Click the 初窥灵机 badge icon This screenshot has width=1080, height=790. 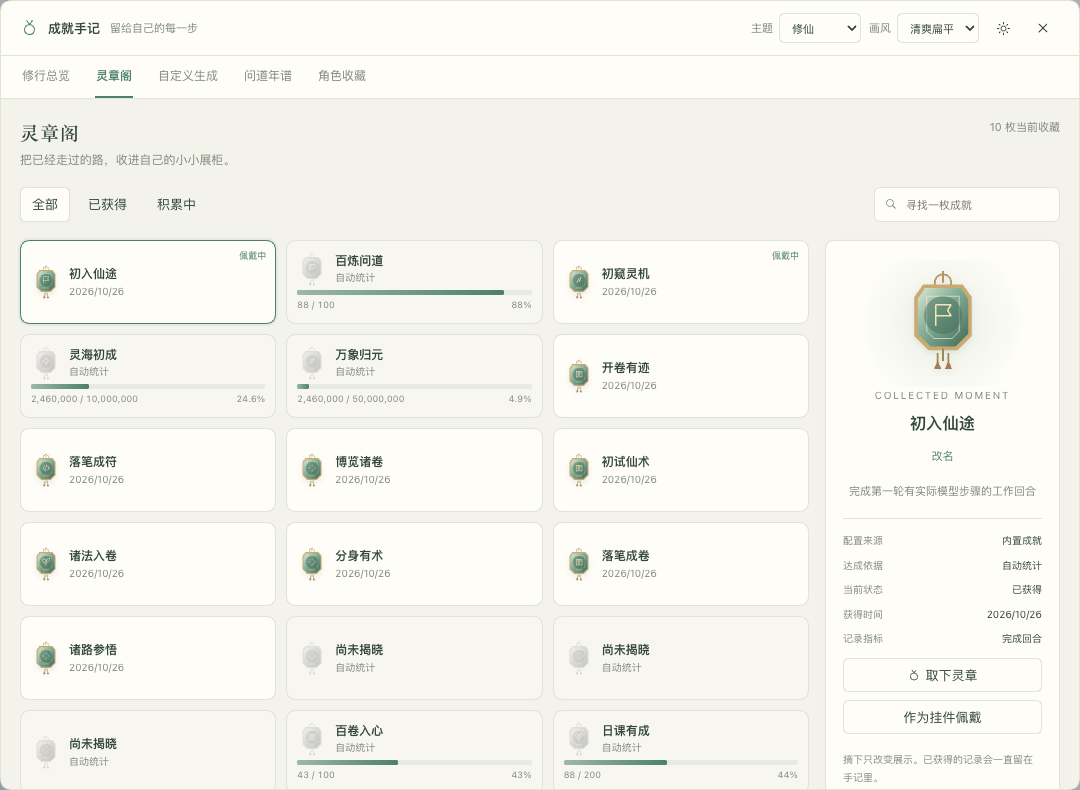(579, 282)
